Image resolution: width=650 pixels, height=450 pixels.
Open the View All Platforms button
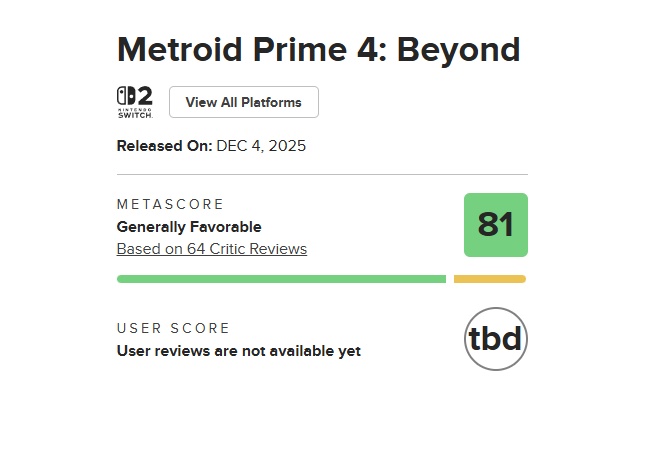click(x=243, y=102)
